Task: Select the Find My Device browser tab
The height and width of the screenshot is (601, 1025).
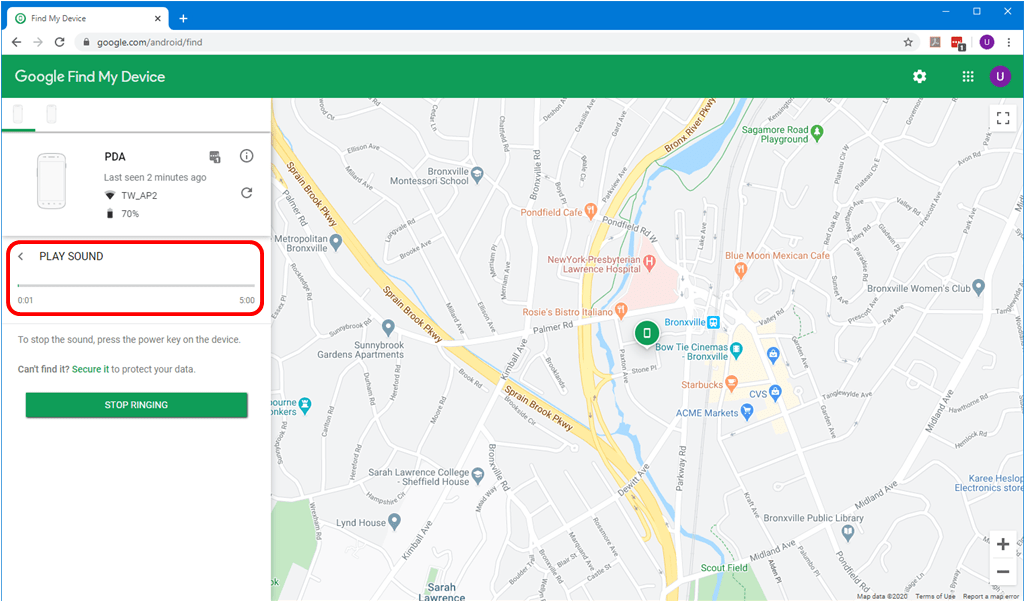Action: point(88,18)
